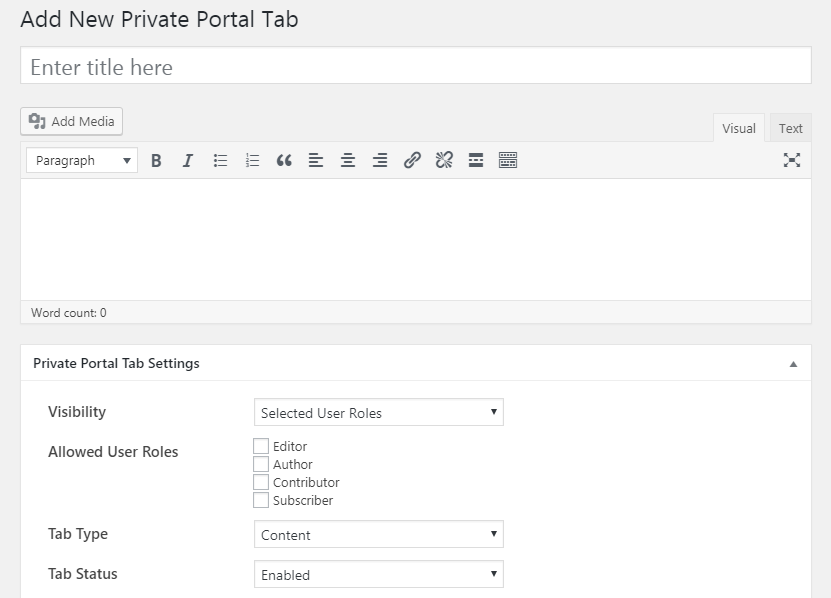The width and height of the screenshot is (831, 598).
Task: Toggle italic text formatting
Action: click(188, 160)
